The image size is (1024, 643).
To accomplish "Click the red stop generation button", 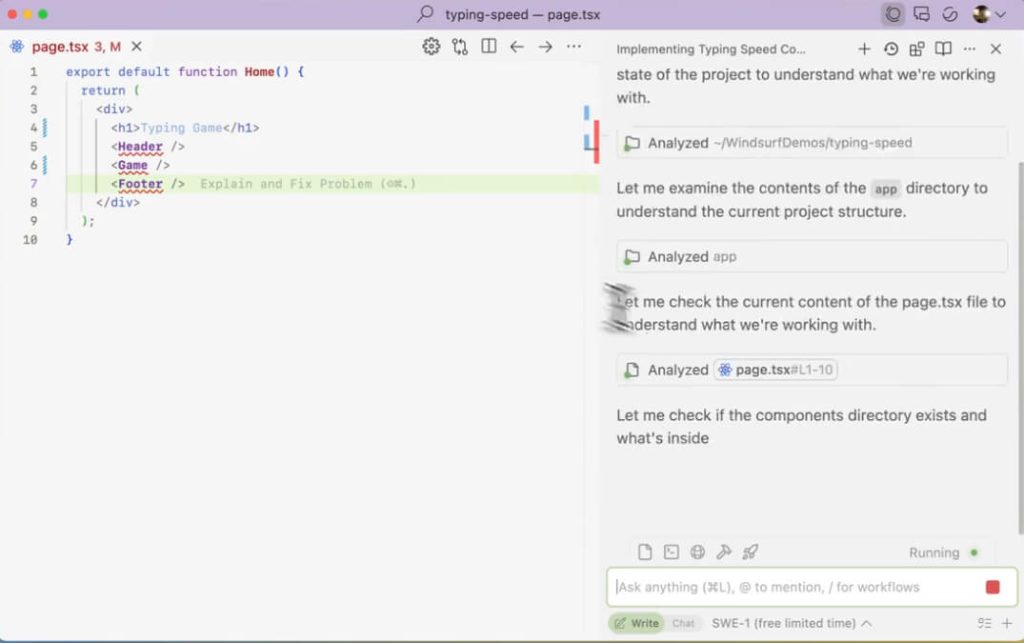I will (x=992, y=587).
